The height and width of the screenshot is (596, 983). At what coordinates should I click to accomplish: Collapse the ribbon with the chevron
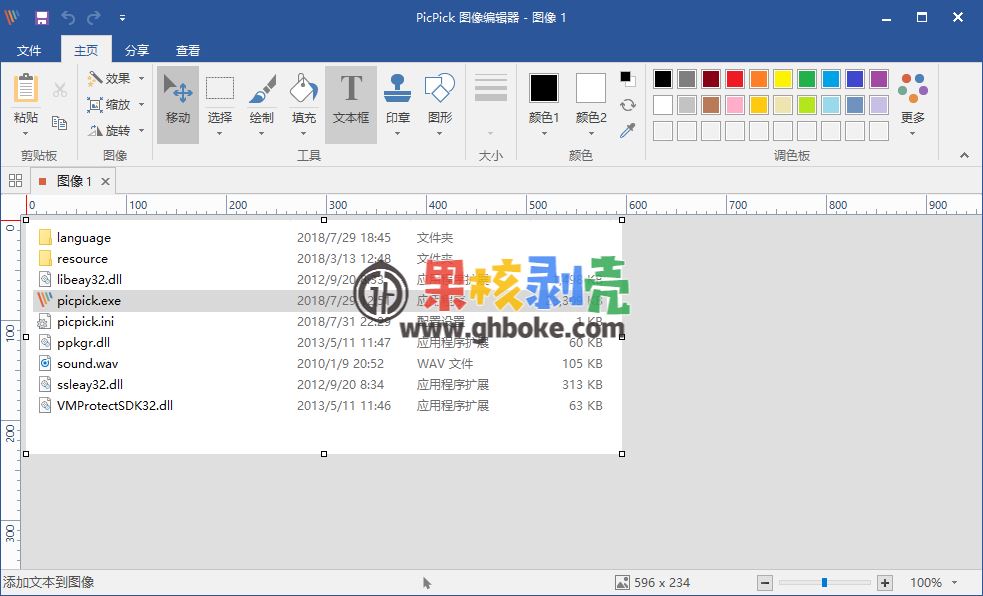point(964,155)
